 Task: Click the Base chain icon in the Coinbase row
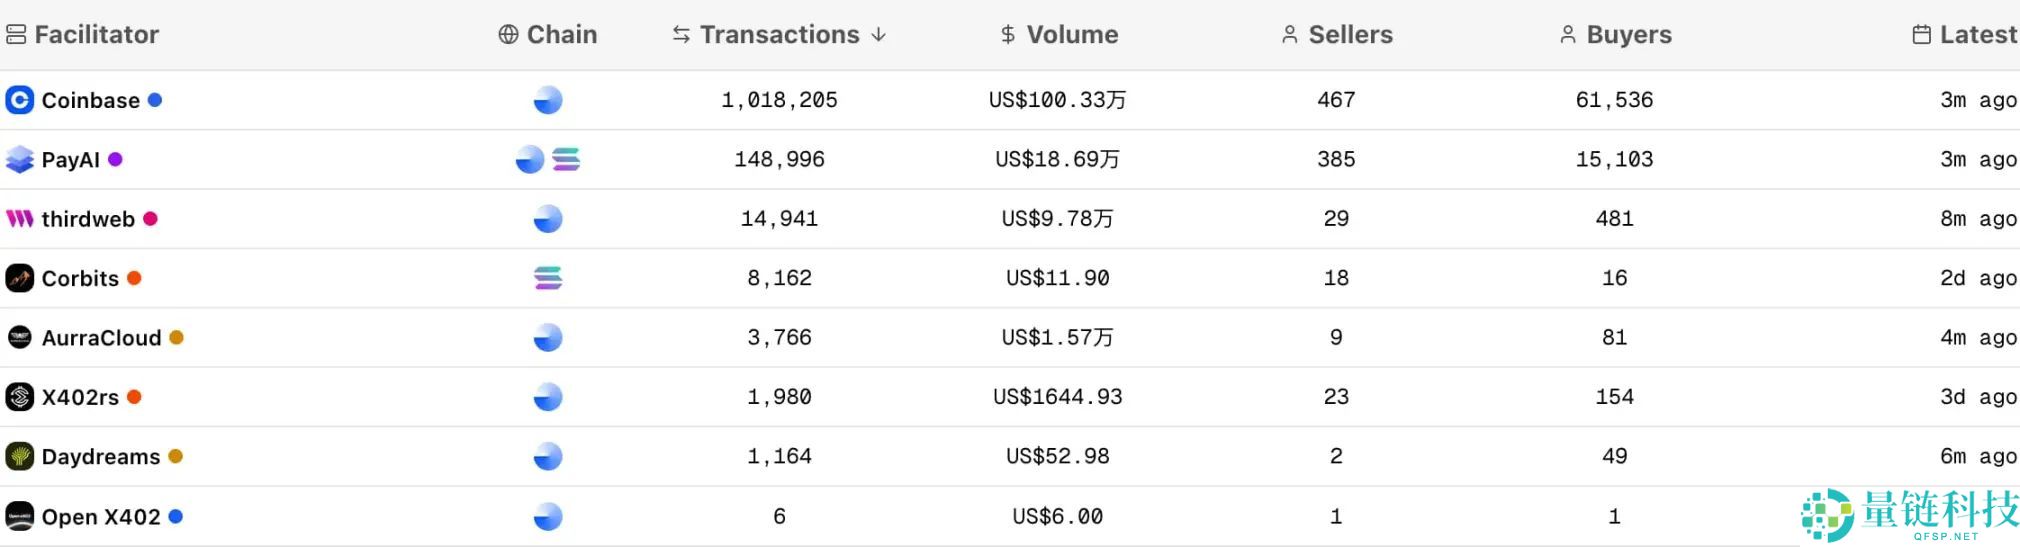pos(548,100)
